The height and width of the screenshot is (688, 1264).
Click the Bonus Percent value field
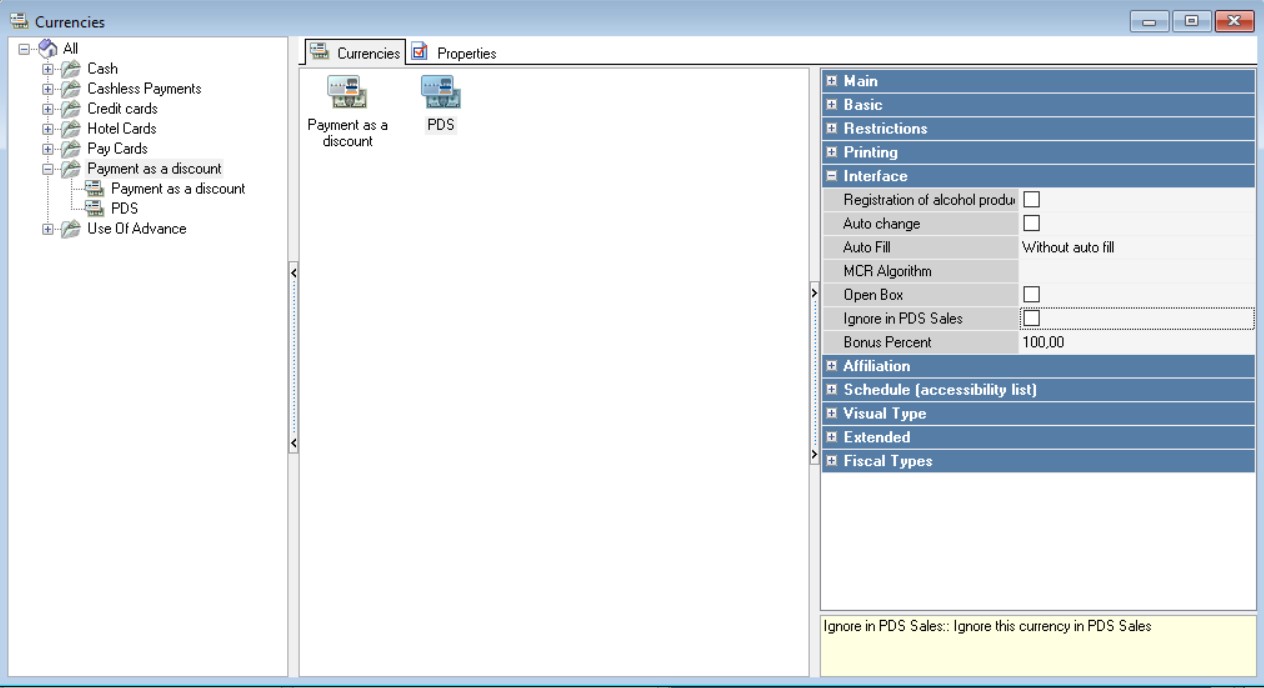(1135, 342)
